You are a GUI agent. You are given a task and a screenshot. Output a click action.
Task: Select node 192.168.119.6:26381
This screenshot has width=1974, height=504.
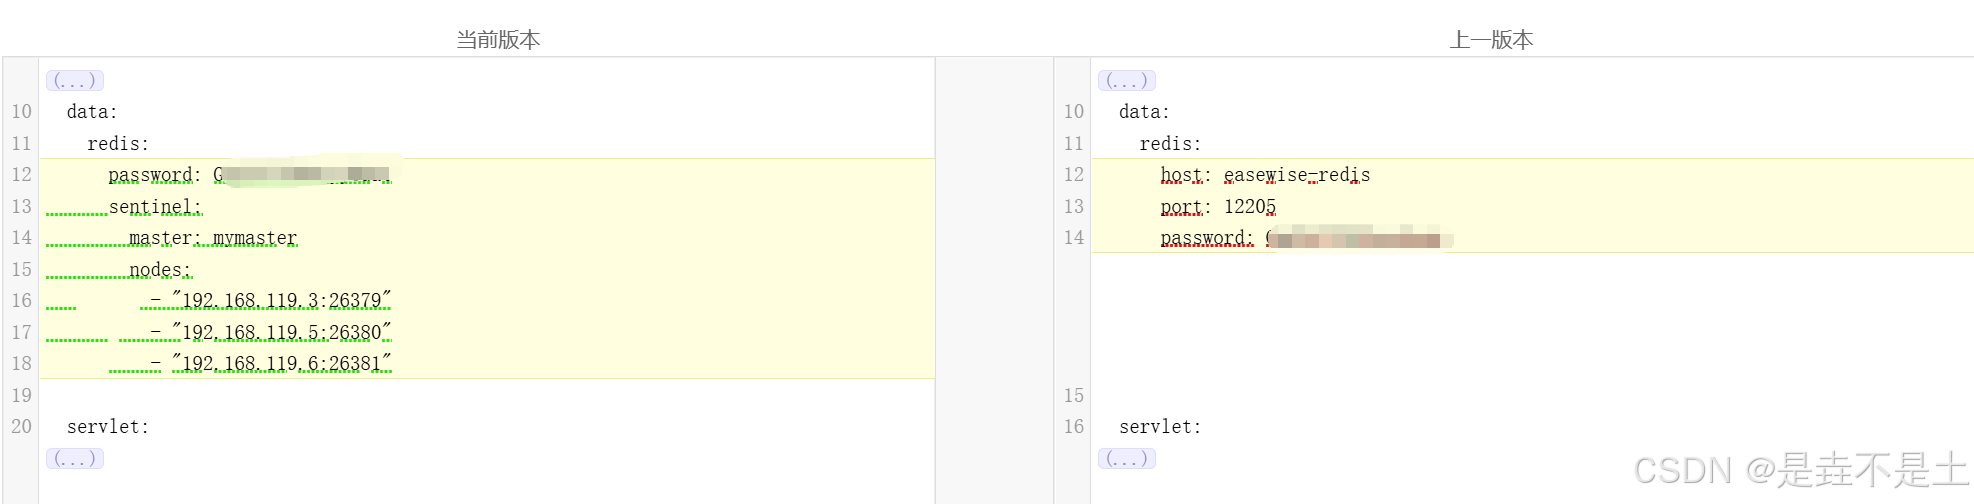(x=271, y=364)
